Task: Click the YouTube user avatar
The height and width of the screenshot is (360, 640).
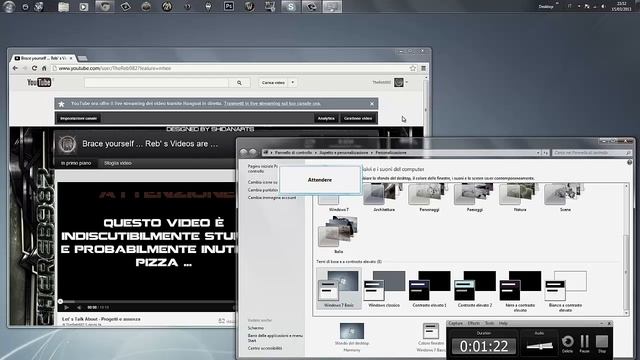Action: (x=399, y=82)
